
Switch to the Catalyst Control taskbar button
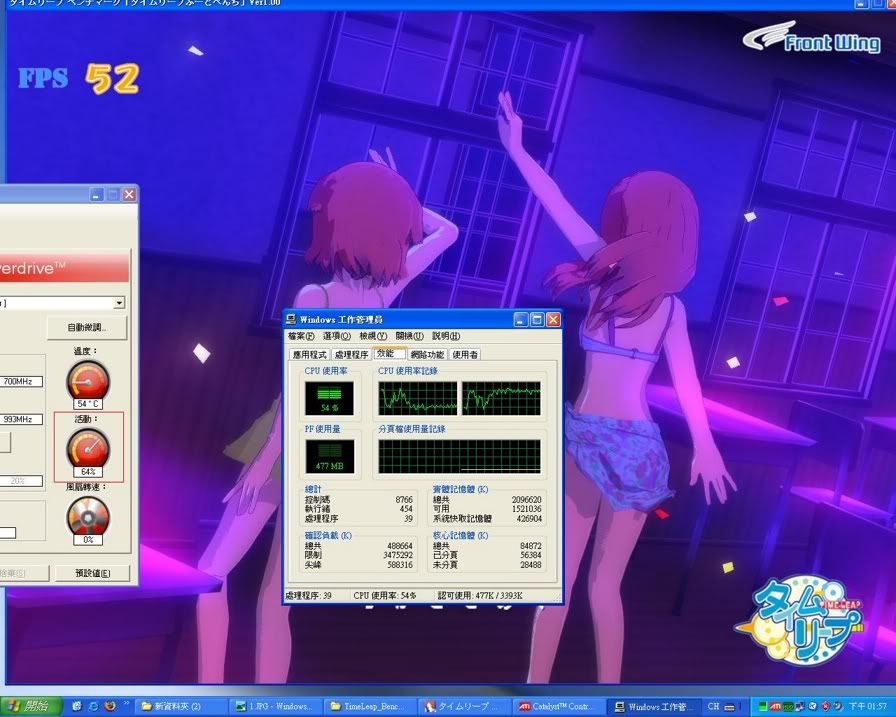click(x=558, y=707)
